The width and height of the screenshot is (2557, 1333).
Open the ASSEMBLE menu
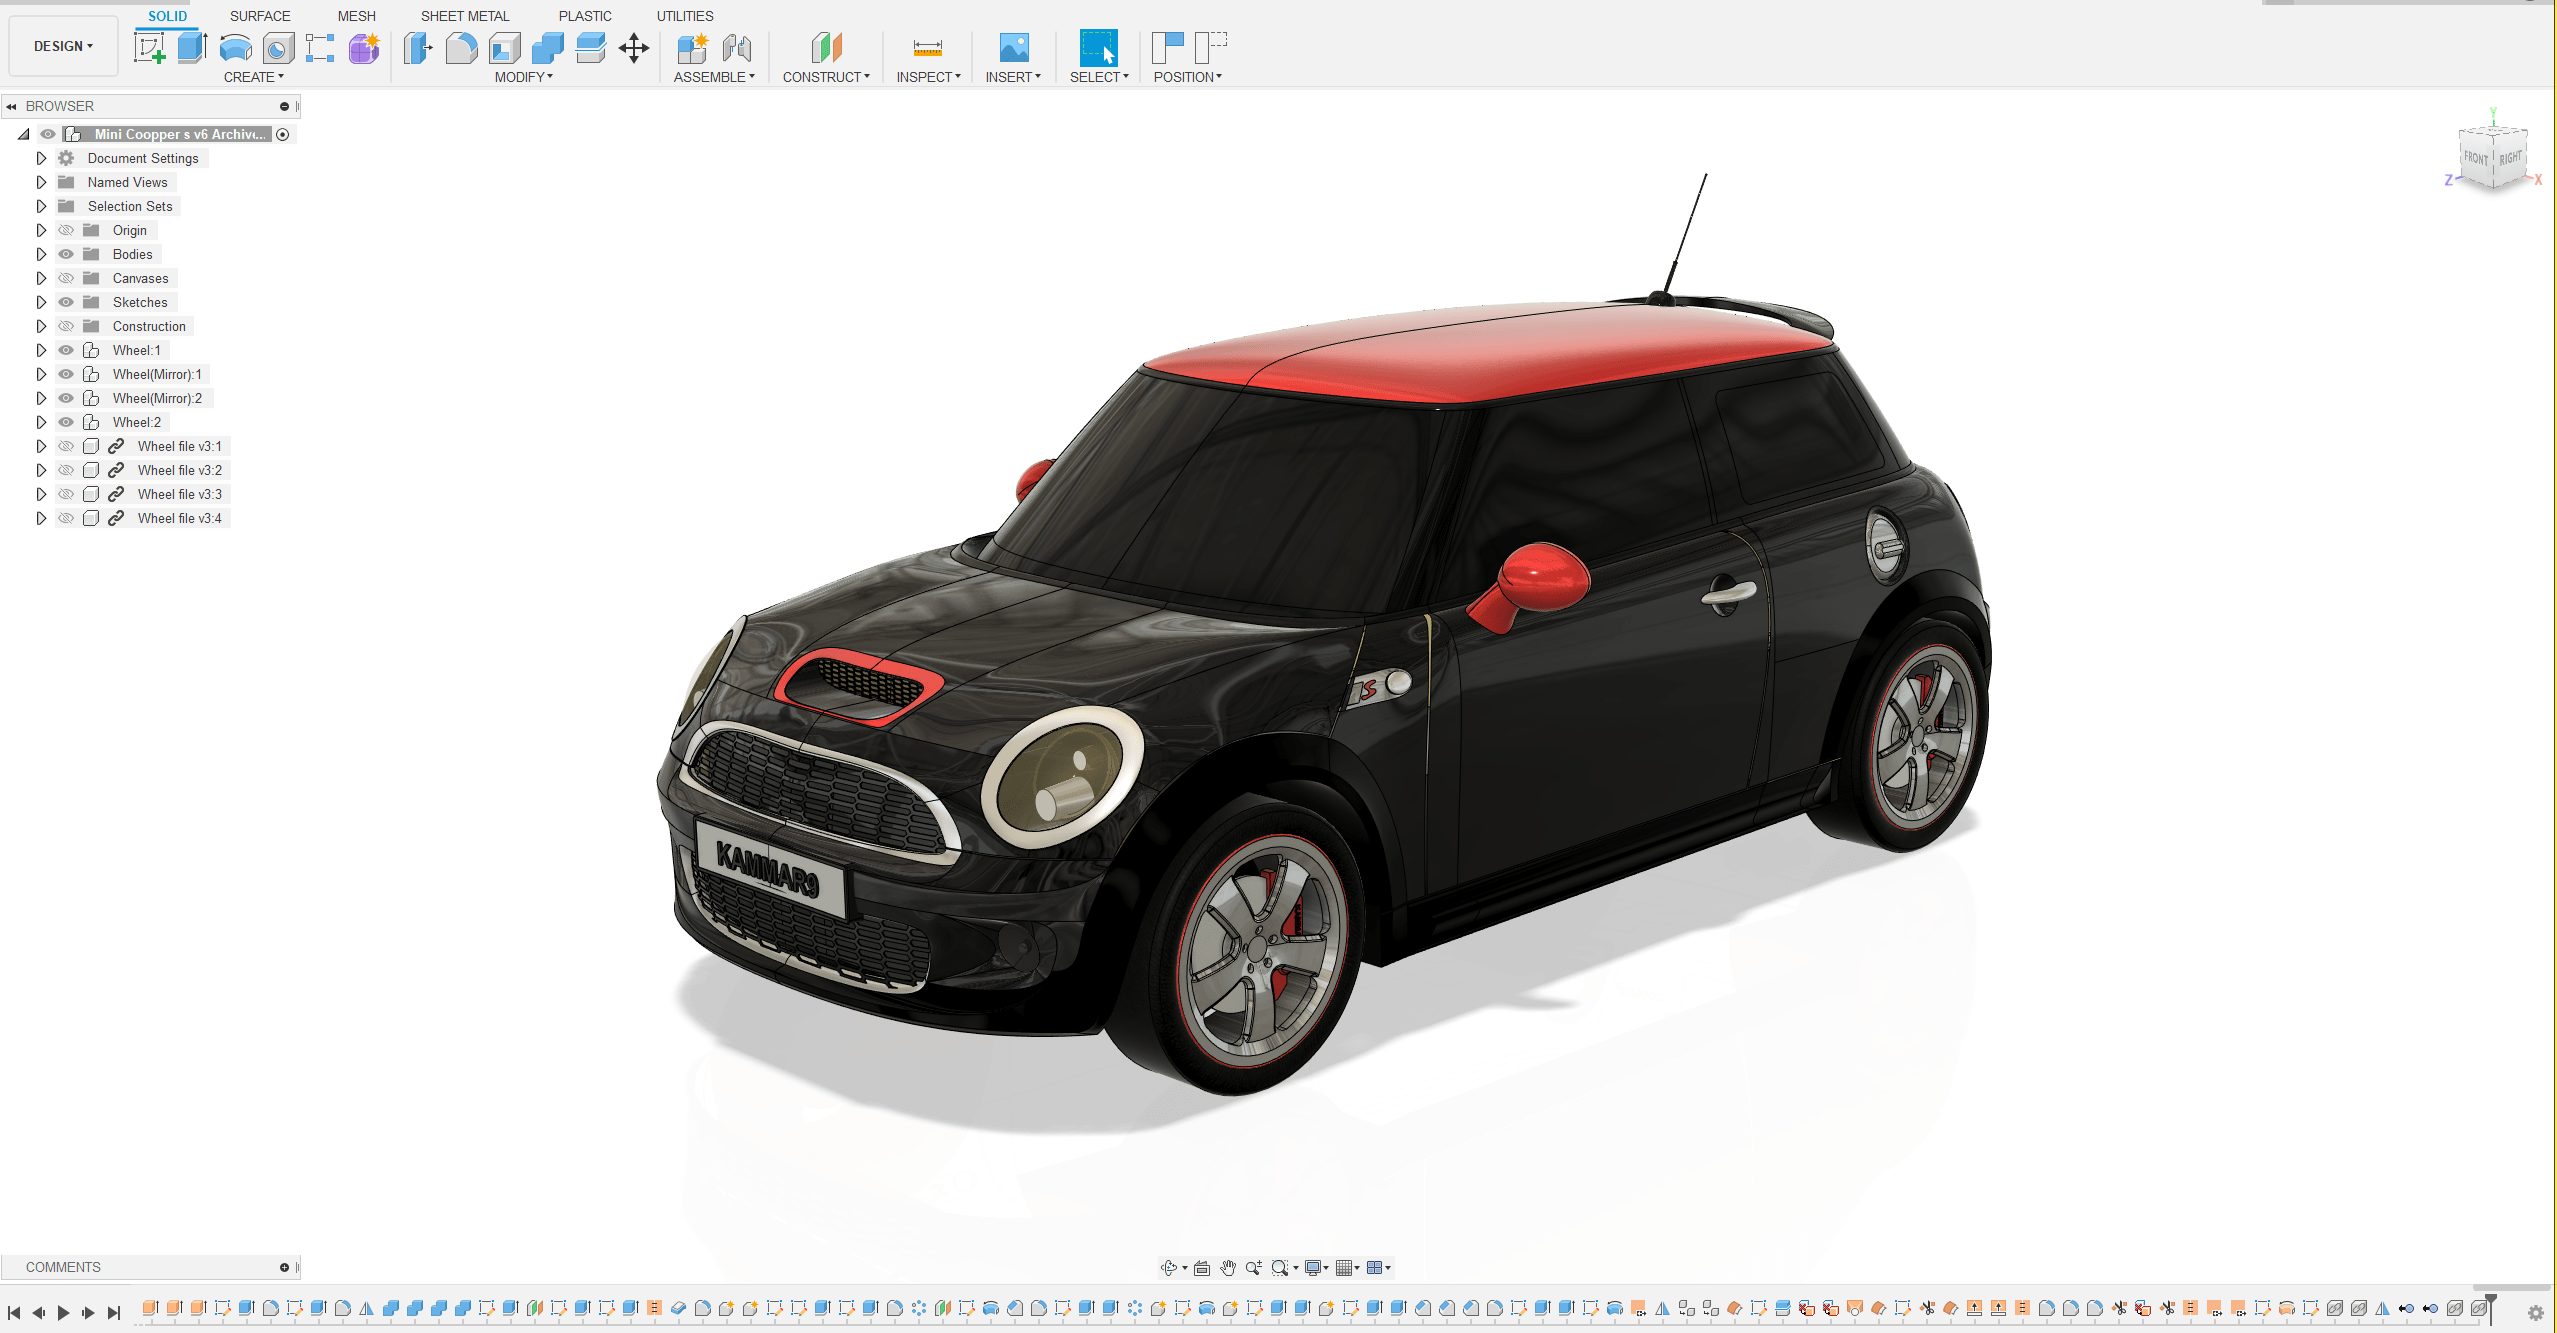(x=714, y=77)
